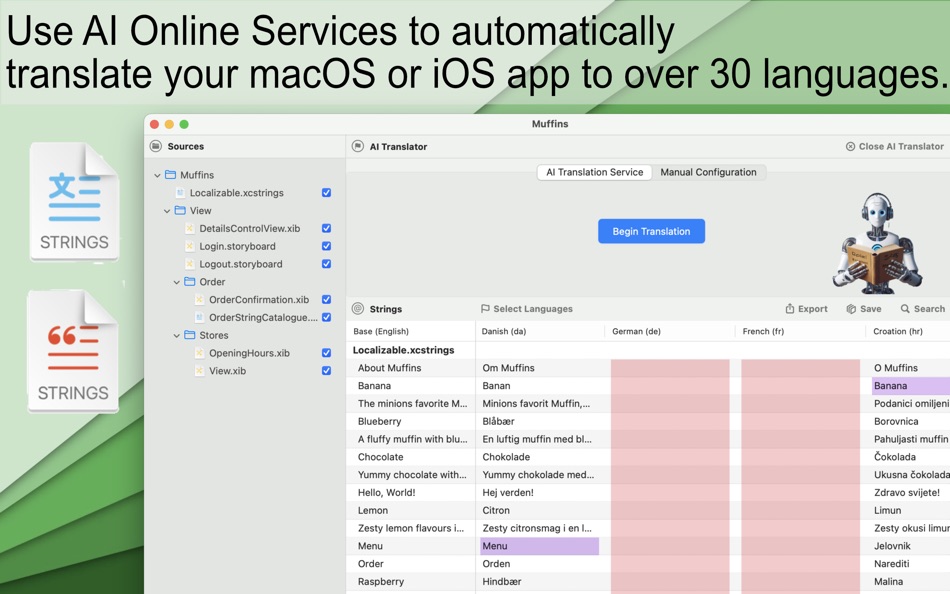Image resolution: width=950 pixels, height=594 pixels.
Task: Click the Login.storyboard file icon
Action: (x=190, y=246)
